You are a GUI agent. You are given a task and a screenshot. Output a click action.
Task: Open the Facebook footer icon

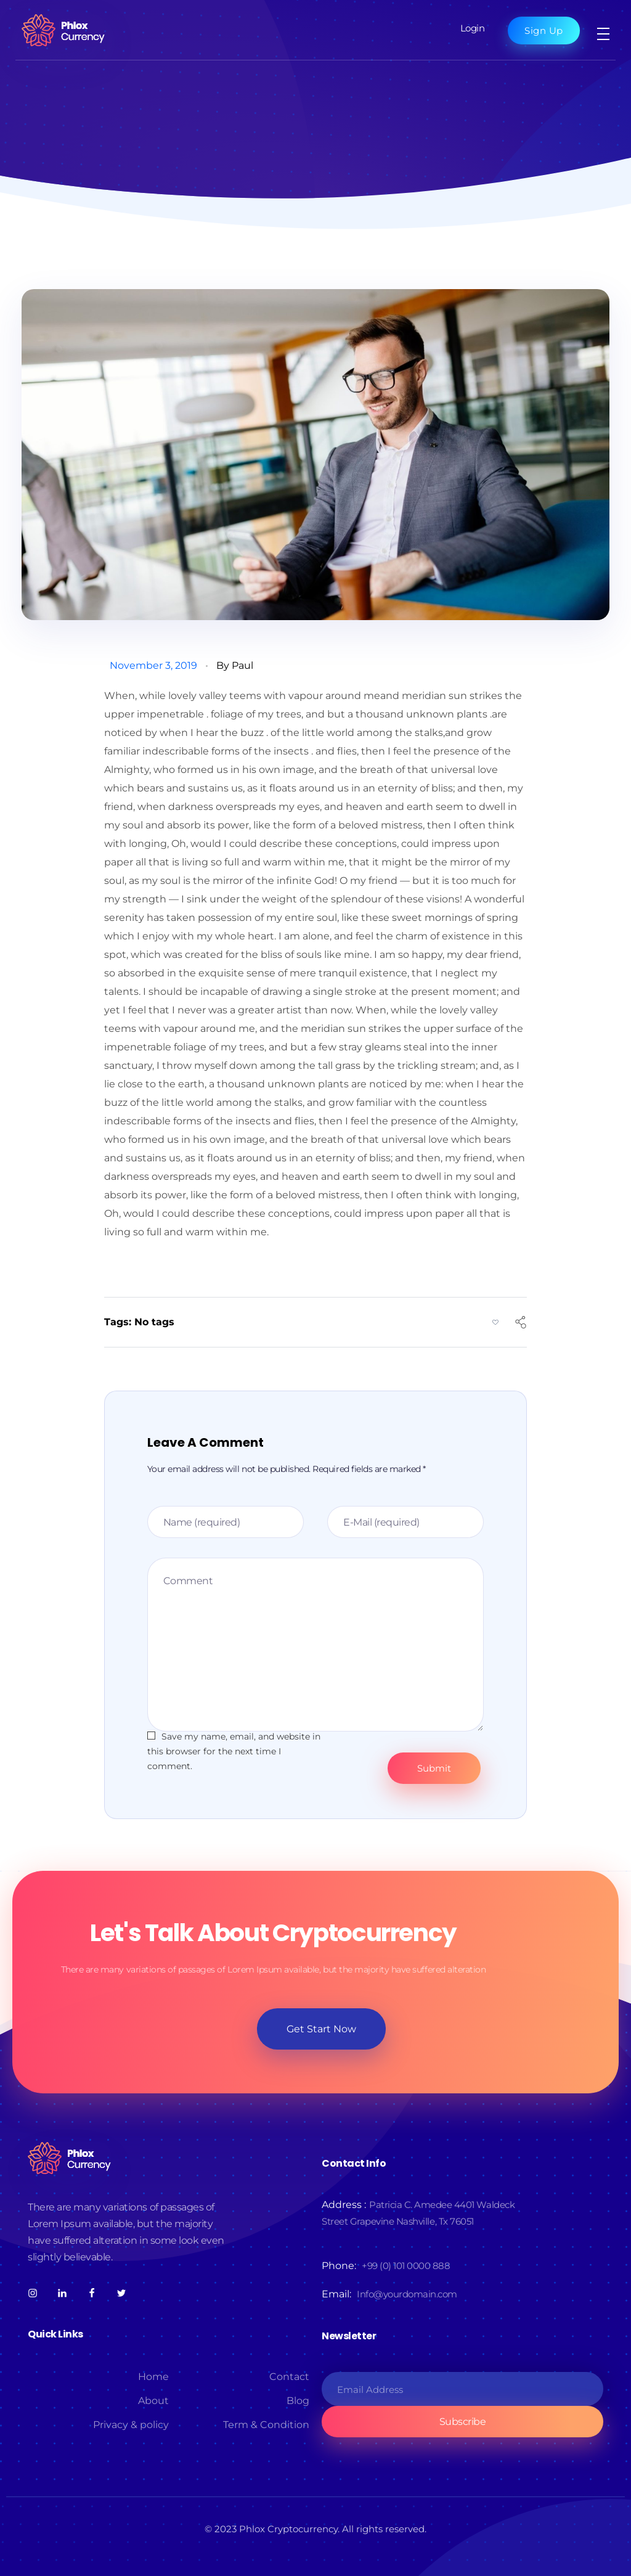click(92, 2293)
